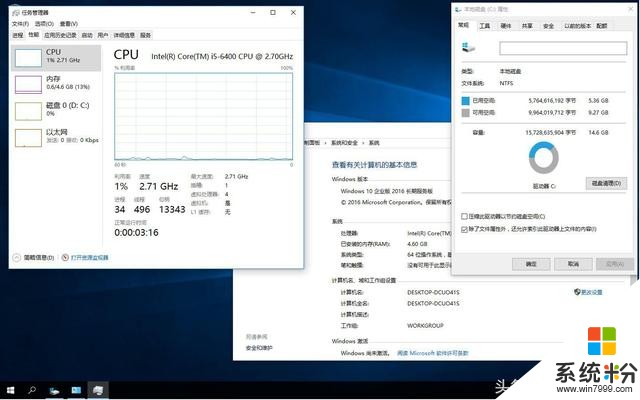Click the System control panel taskbar icon

(x=76, y=391)
